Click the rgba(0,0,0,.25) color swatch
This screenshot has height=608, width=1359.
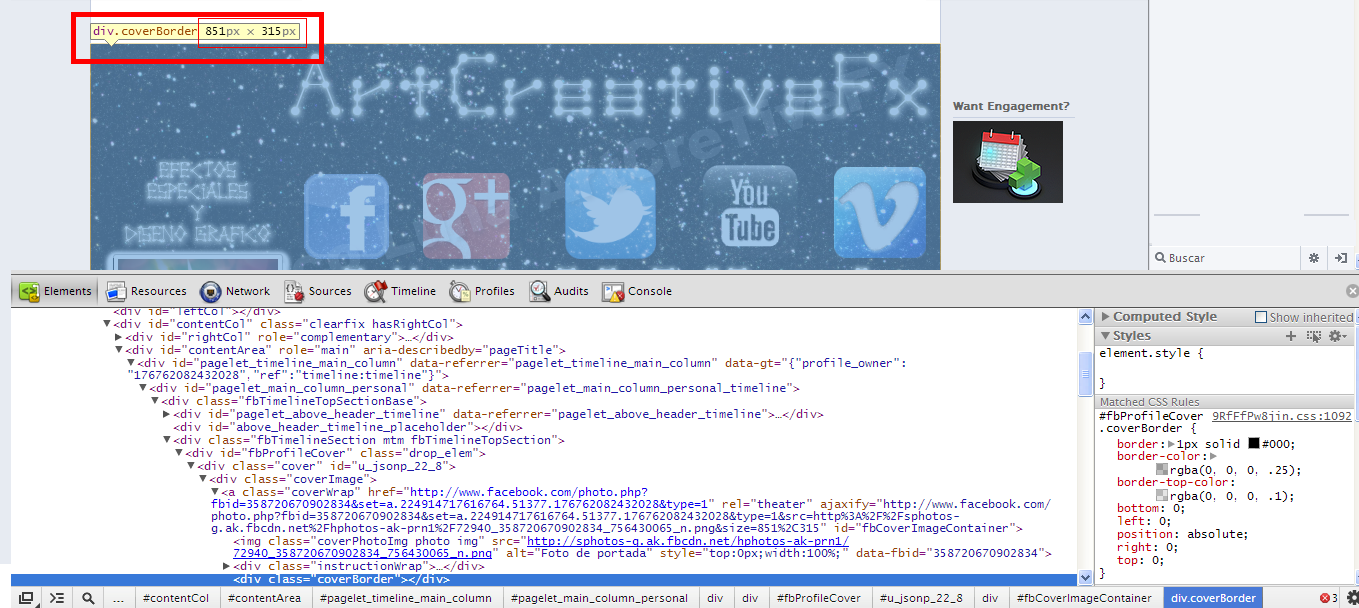[1162, 469]
